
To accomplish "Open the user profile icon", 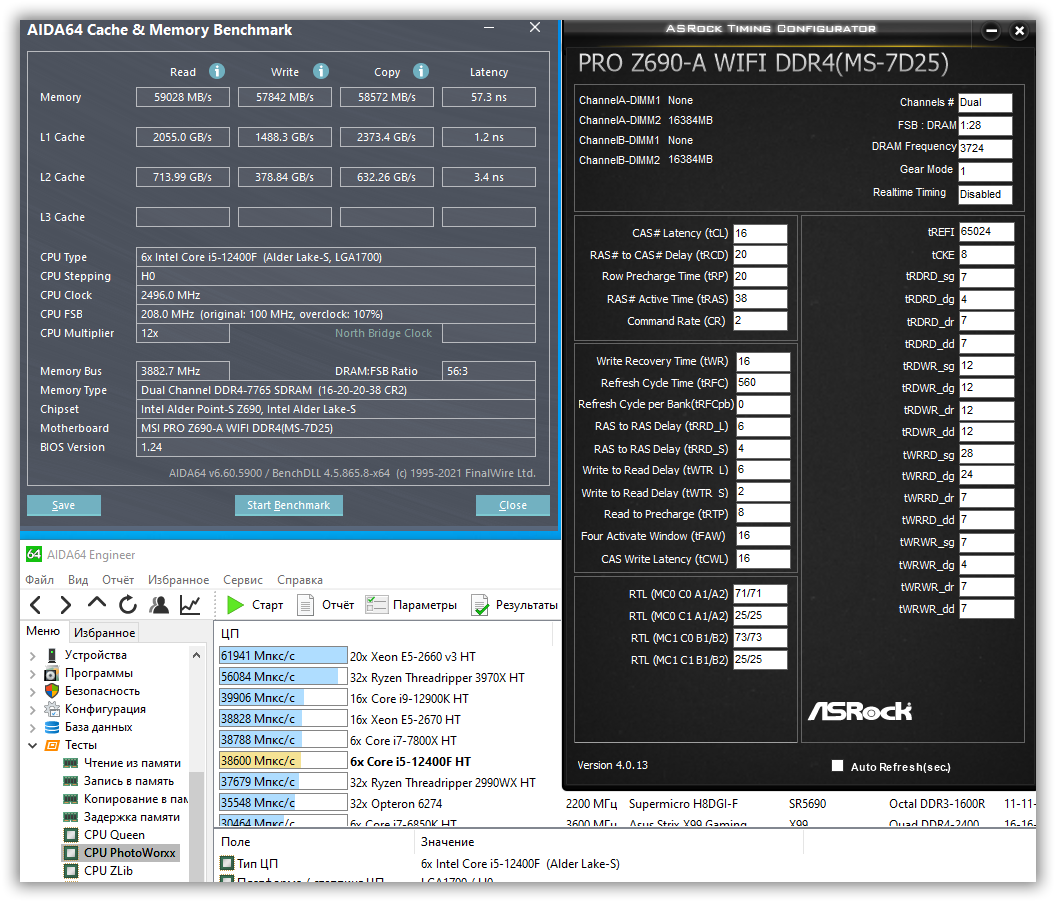I will tap(159, 605).
